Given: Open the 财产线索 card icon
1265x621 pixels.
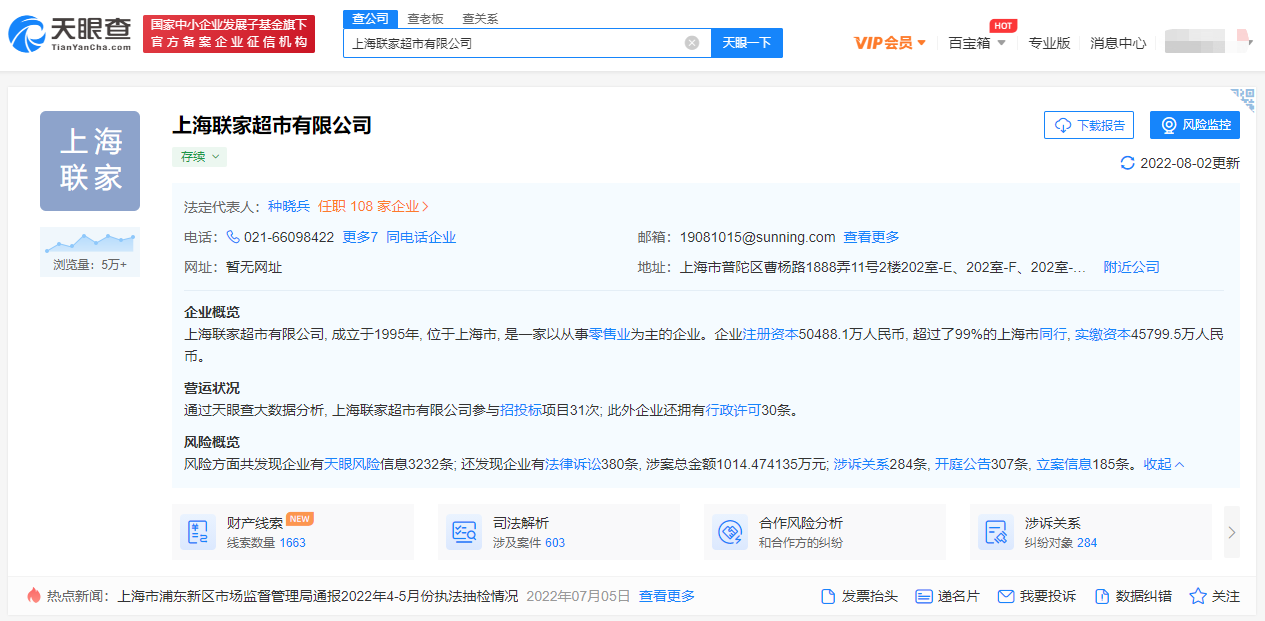Looking at the screenshot, I should pyautogui.click(x=198, y=532).
